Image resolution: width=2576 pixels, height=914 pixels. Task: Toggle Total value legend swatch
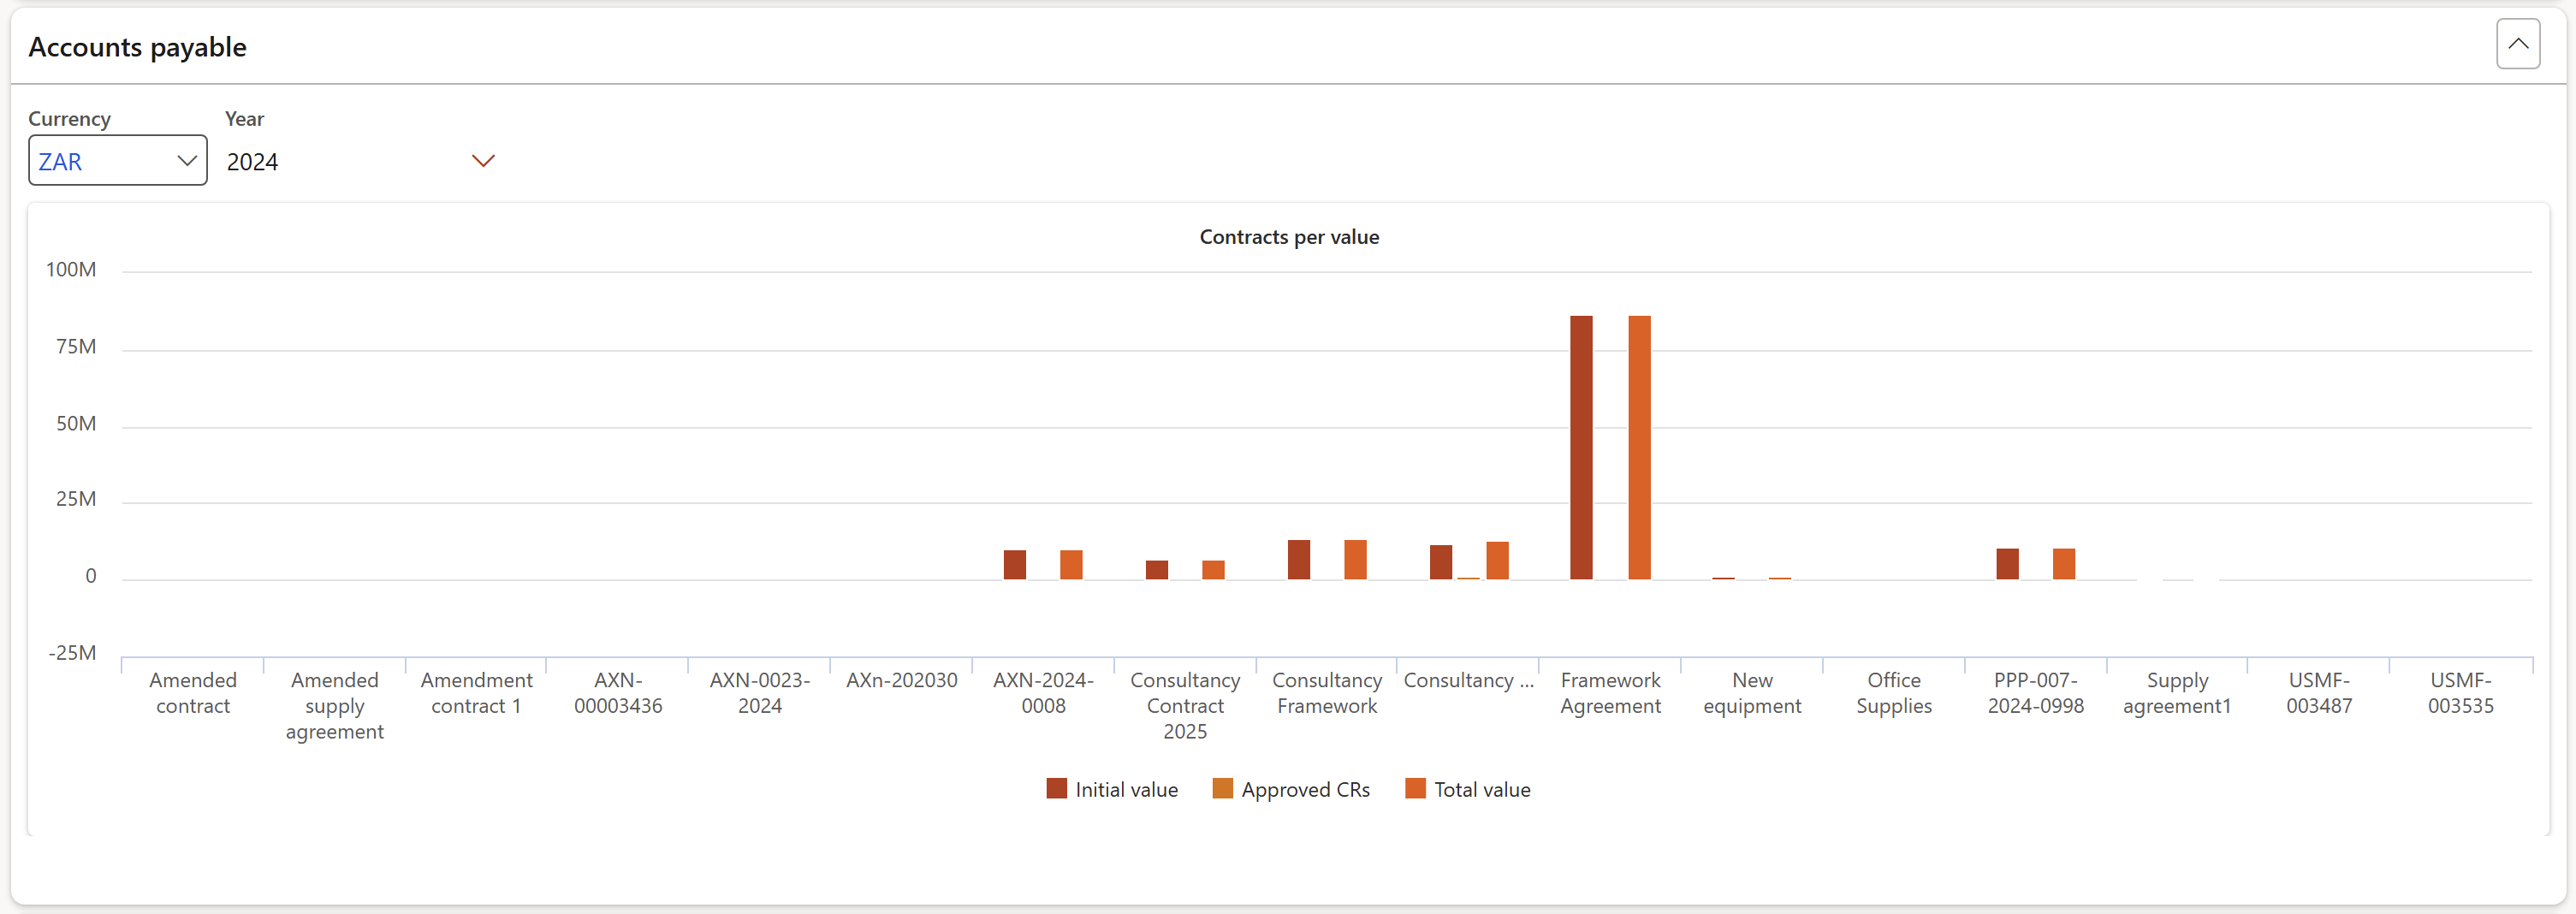(x=1415, y=789)
